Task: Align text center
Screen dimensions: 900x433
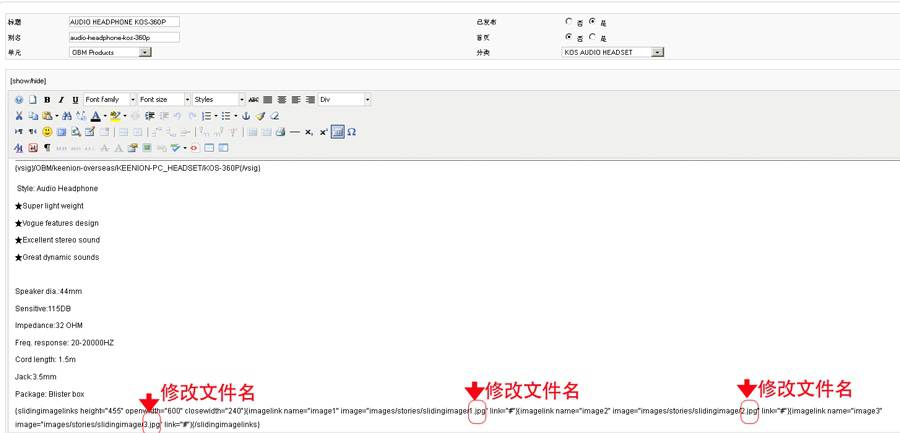Action: (281, 99)
